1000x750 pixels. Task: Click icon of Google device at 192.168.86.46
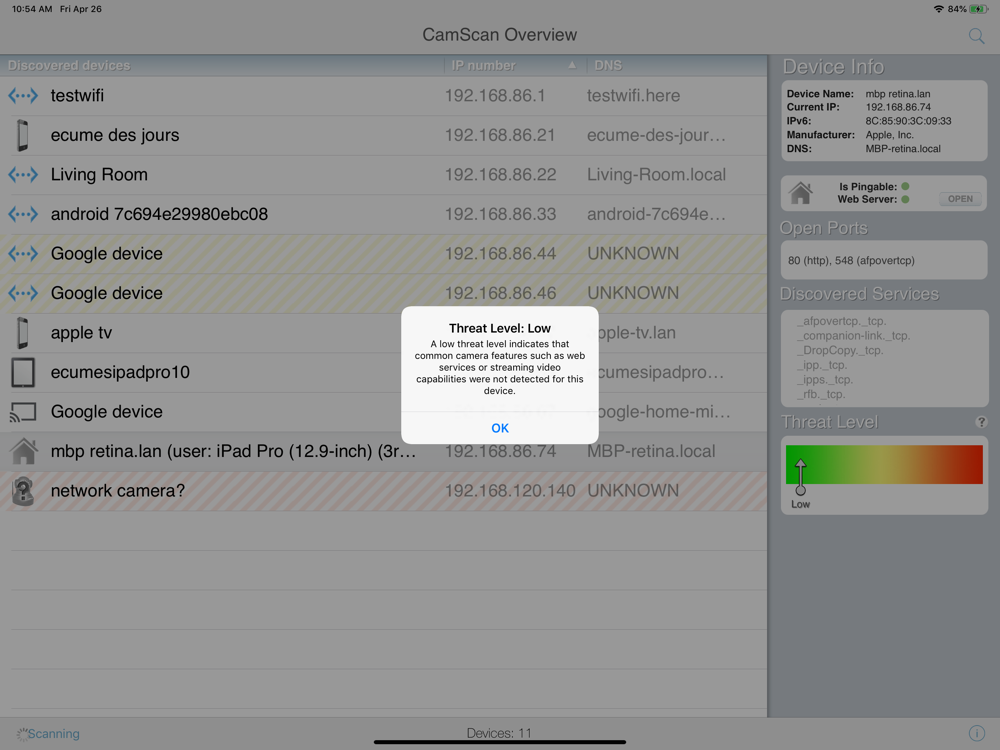23,293
